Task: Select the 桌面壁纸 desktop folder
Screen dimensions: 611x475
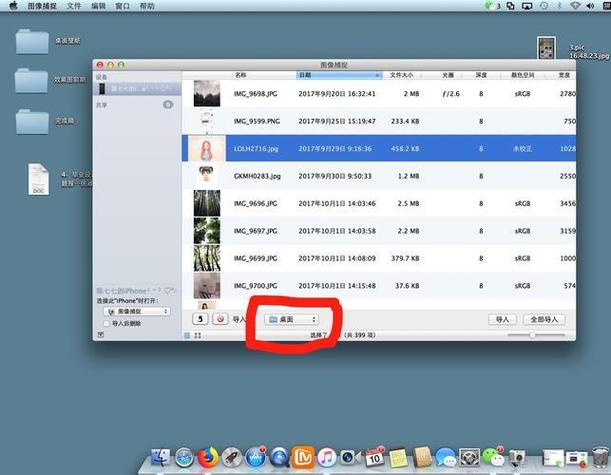Action: (x=35, y=42)
